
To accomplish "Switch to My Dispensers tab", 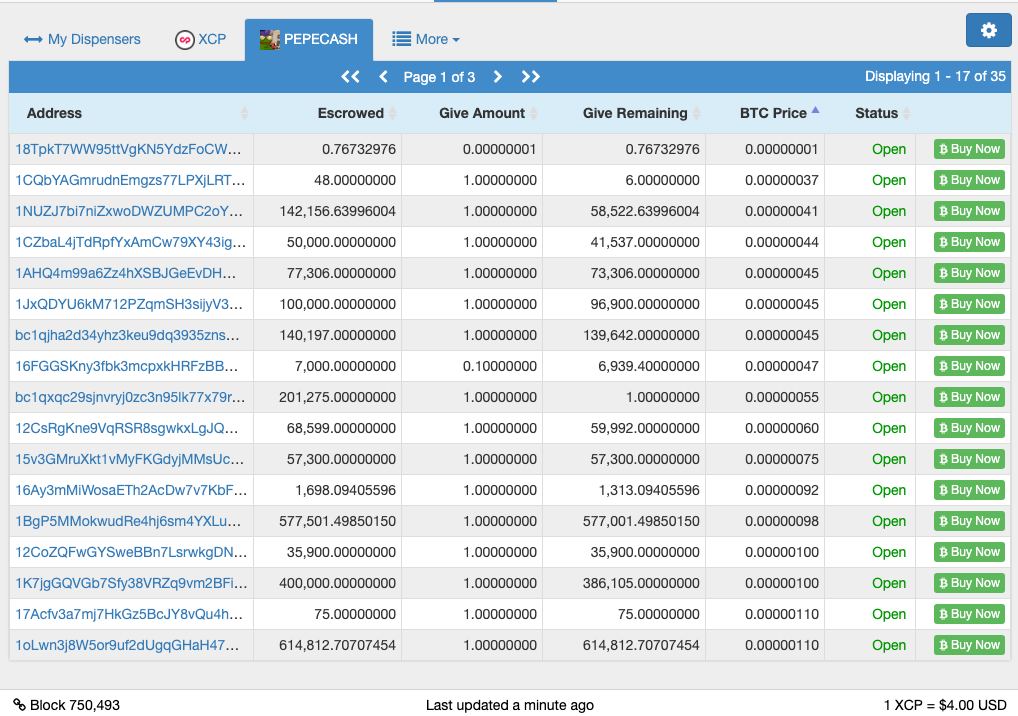I will 82,40.
